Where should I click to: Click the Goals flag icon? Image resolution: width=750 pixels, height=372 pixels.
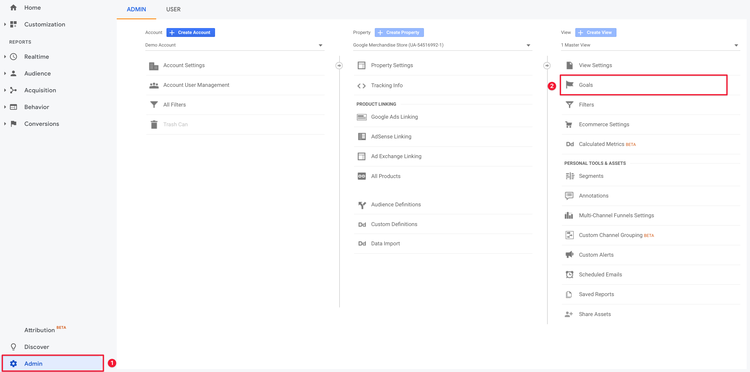pyautogui.click(x=569, y=85)
